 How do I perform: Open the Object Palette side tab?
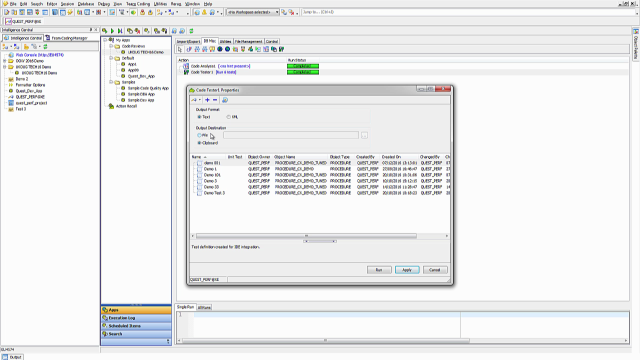coord(636,44)
